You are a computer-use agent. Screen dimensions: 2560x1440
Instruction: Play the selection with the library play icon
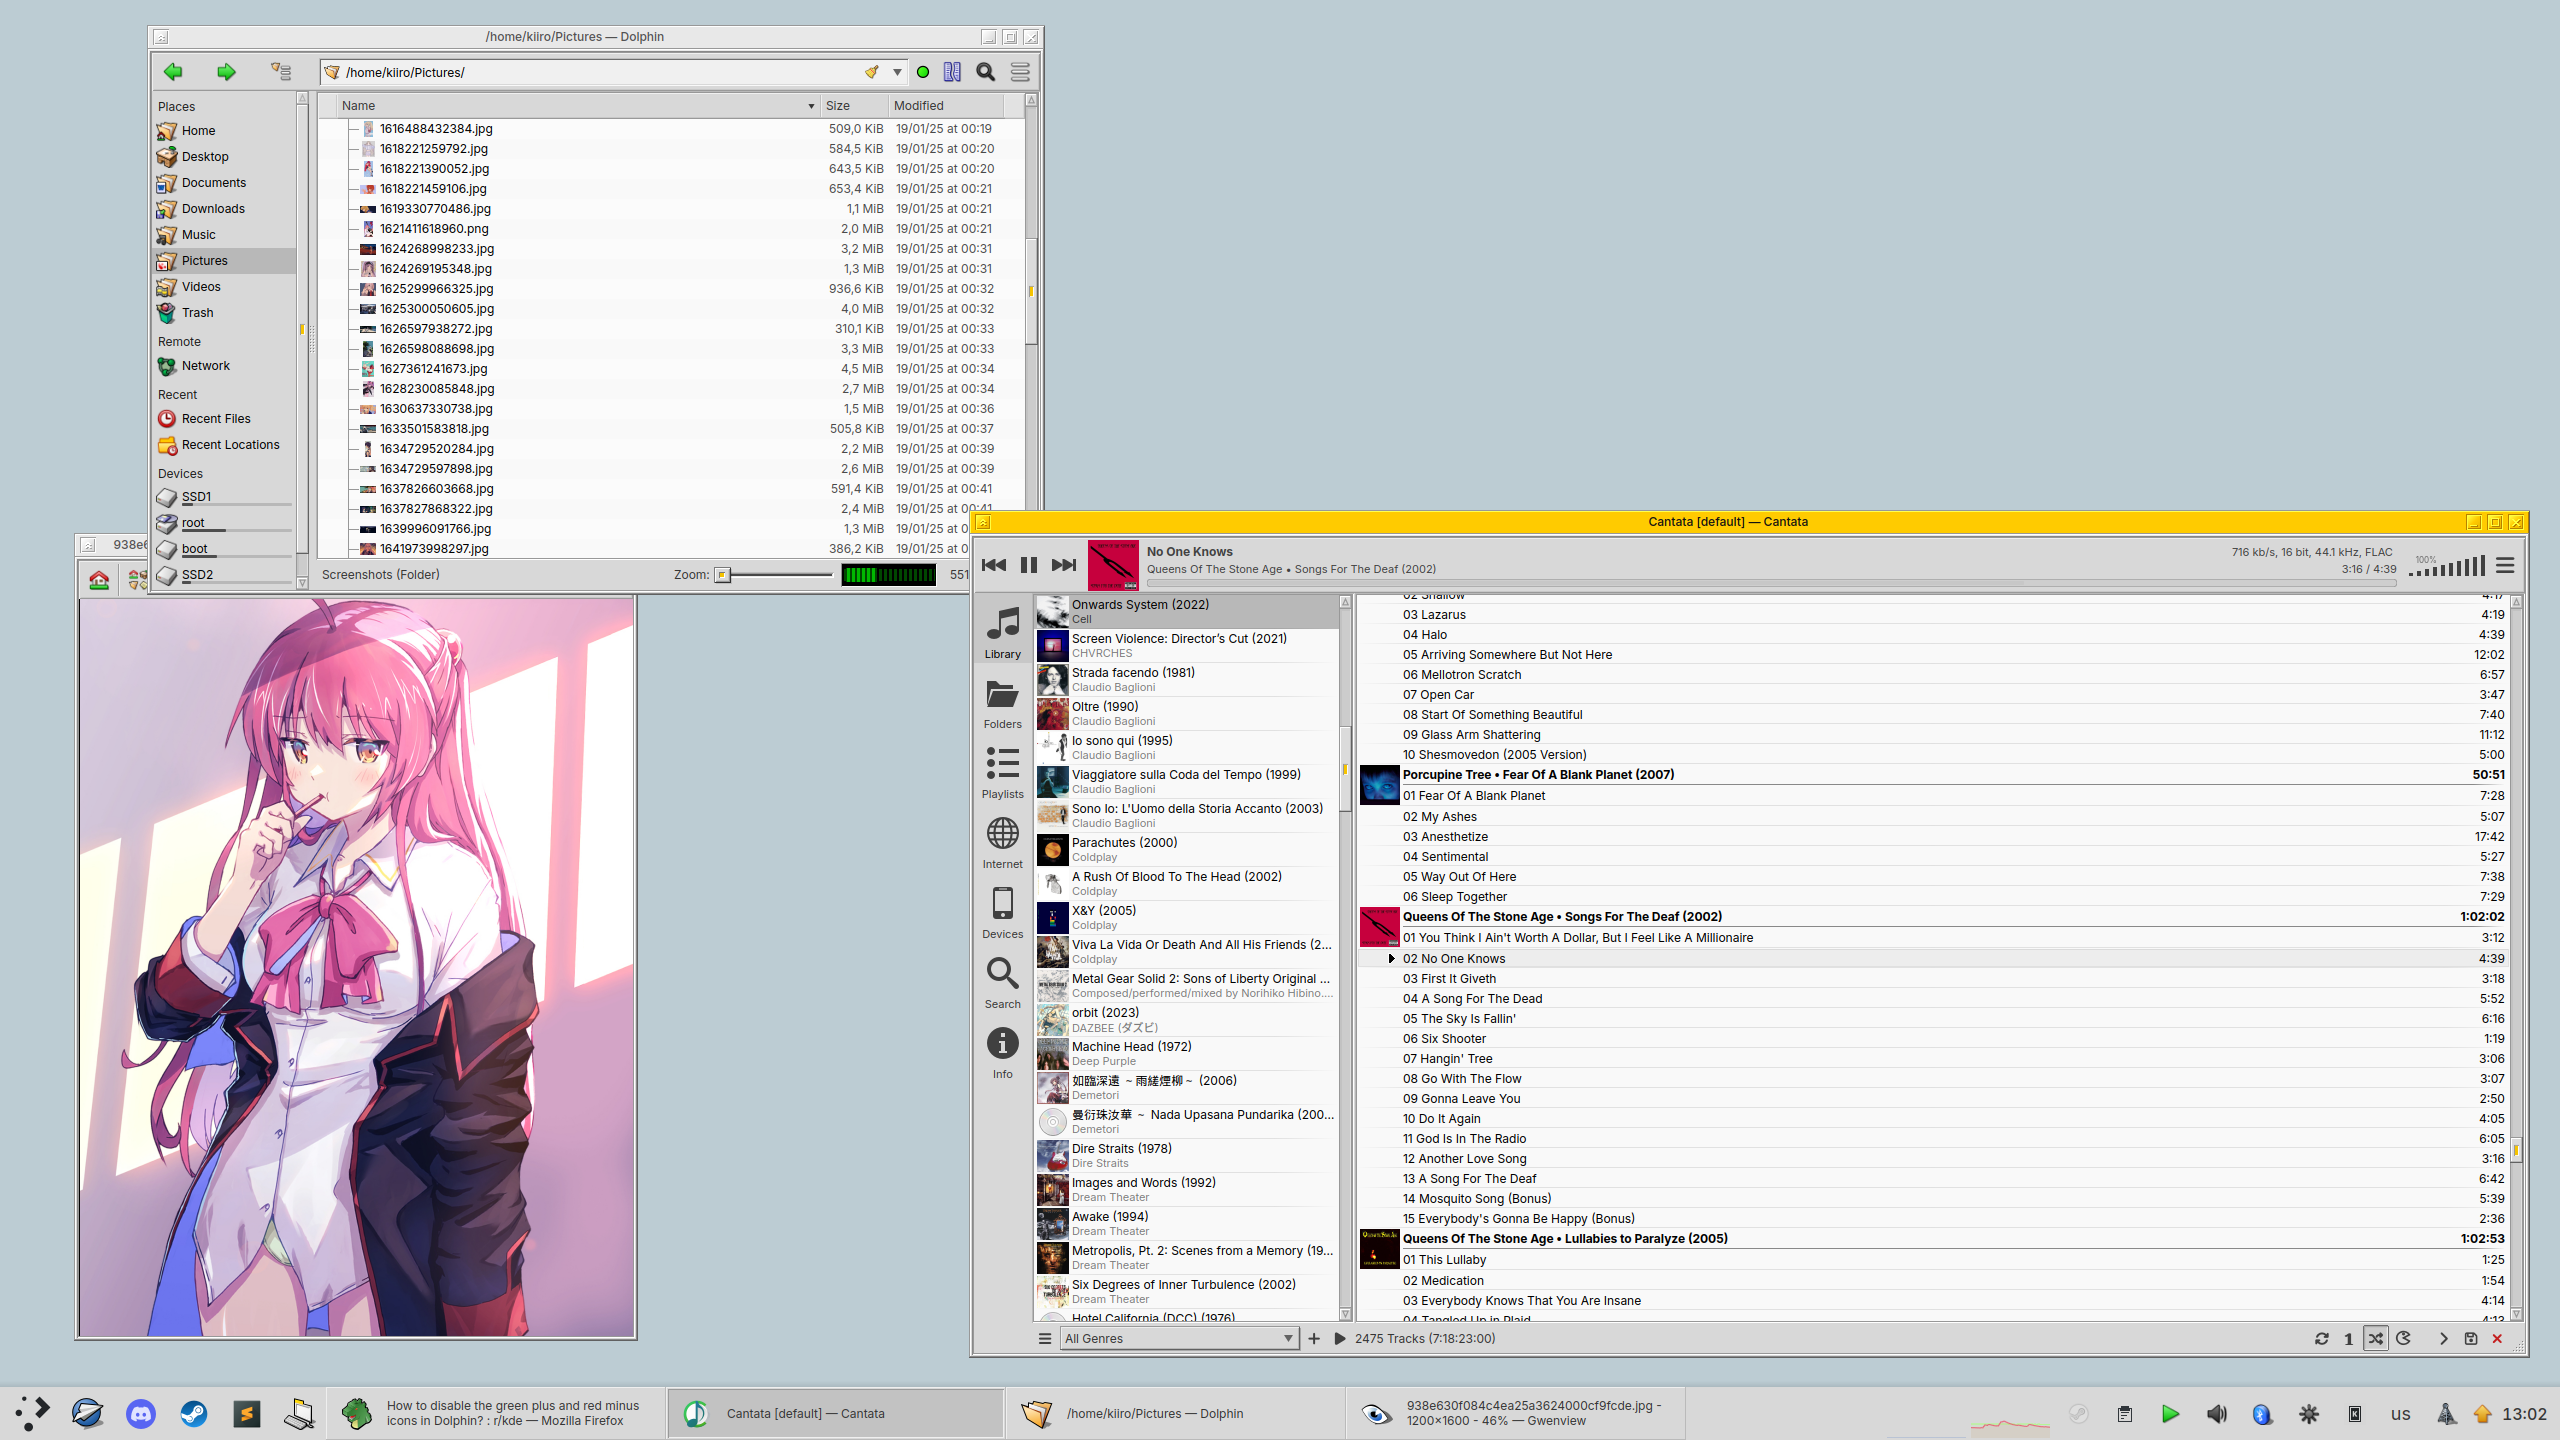pyautogui.click(x=1340, y=1339)
